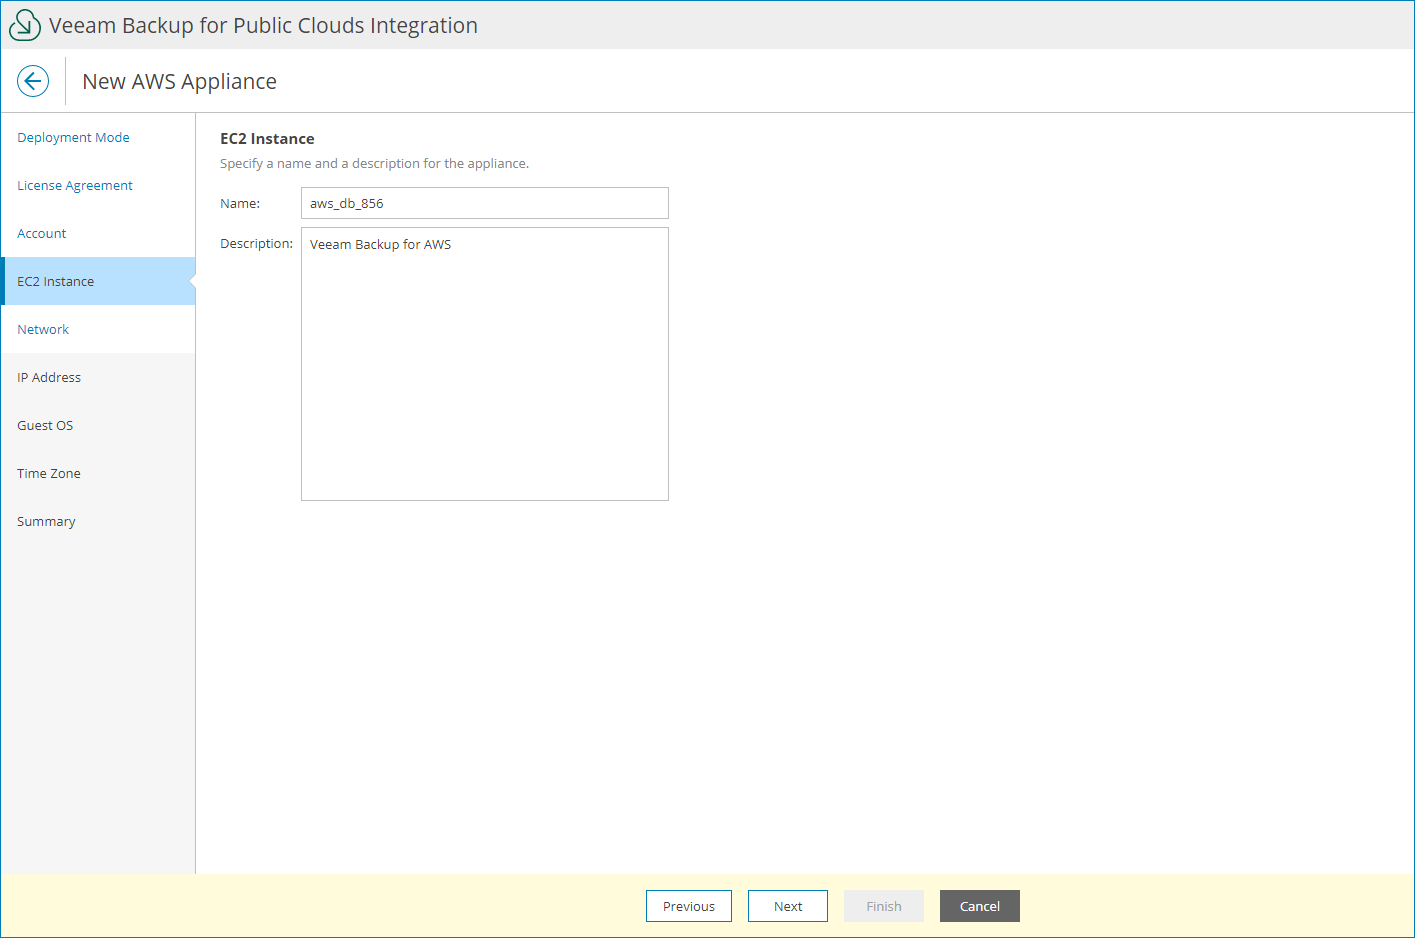
Task: Jump to the Summary step
Action: tap(46, 521)
